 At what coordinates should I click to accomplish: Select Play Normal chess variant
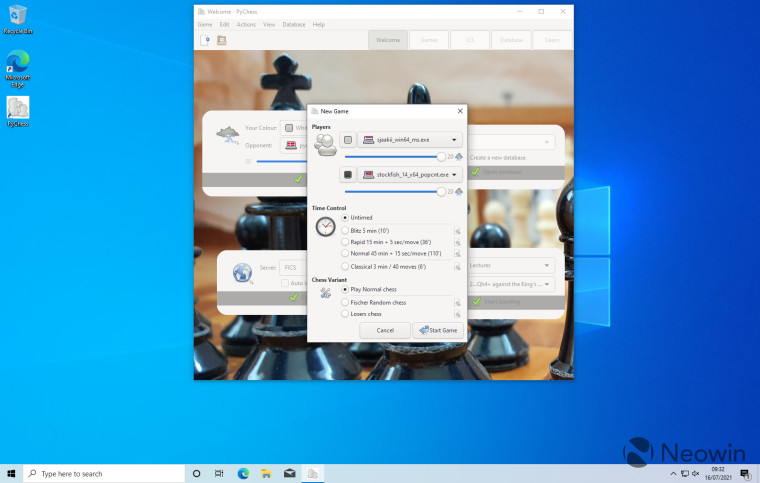click(369, 289)
